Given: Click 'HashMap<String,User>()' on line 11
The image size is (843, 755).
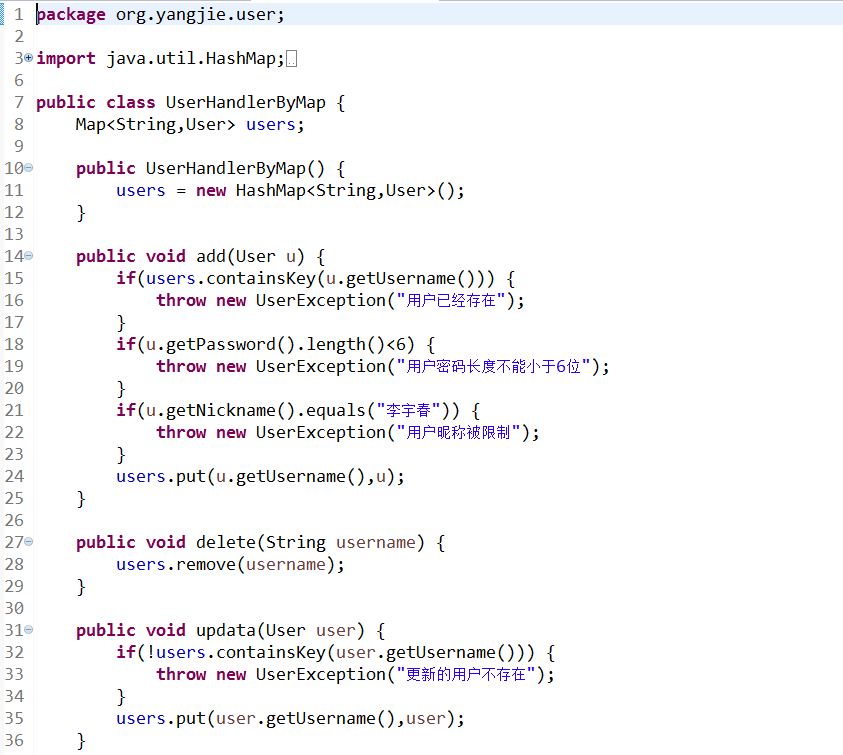Looking at the screenshot, I should 346,191.
